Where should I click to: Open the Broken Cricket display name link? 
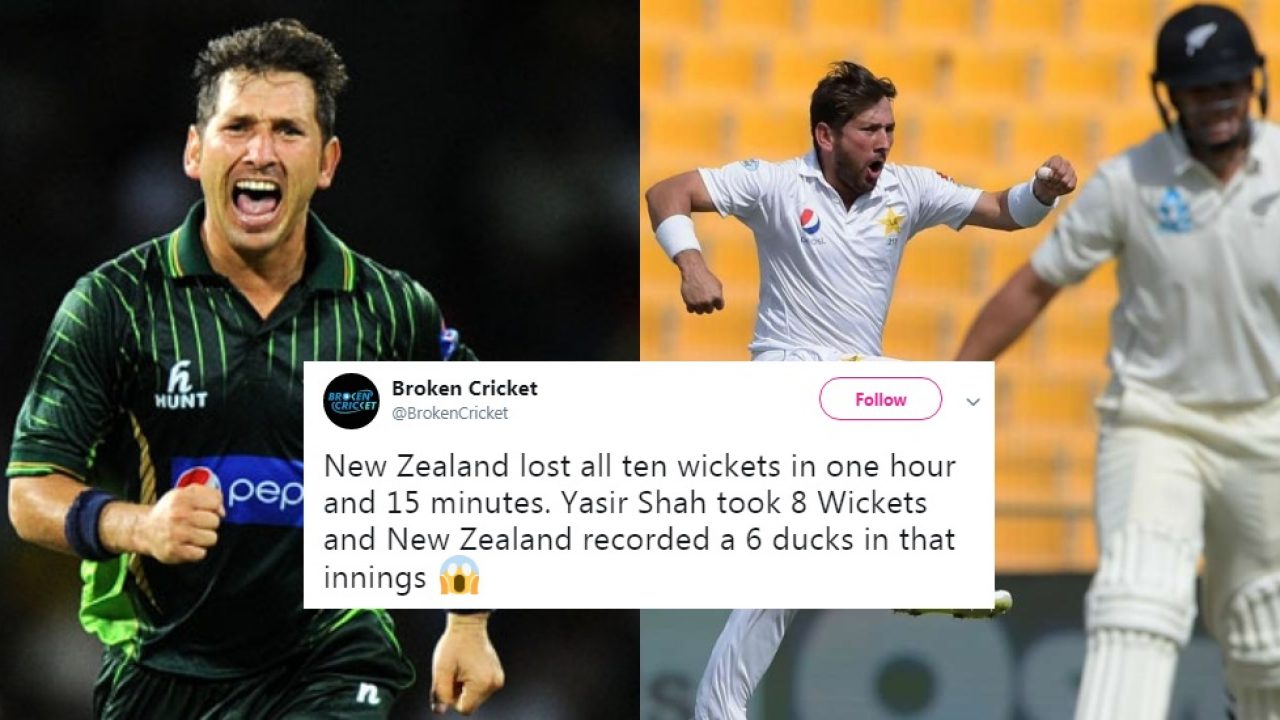464,388
